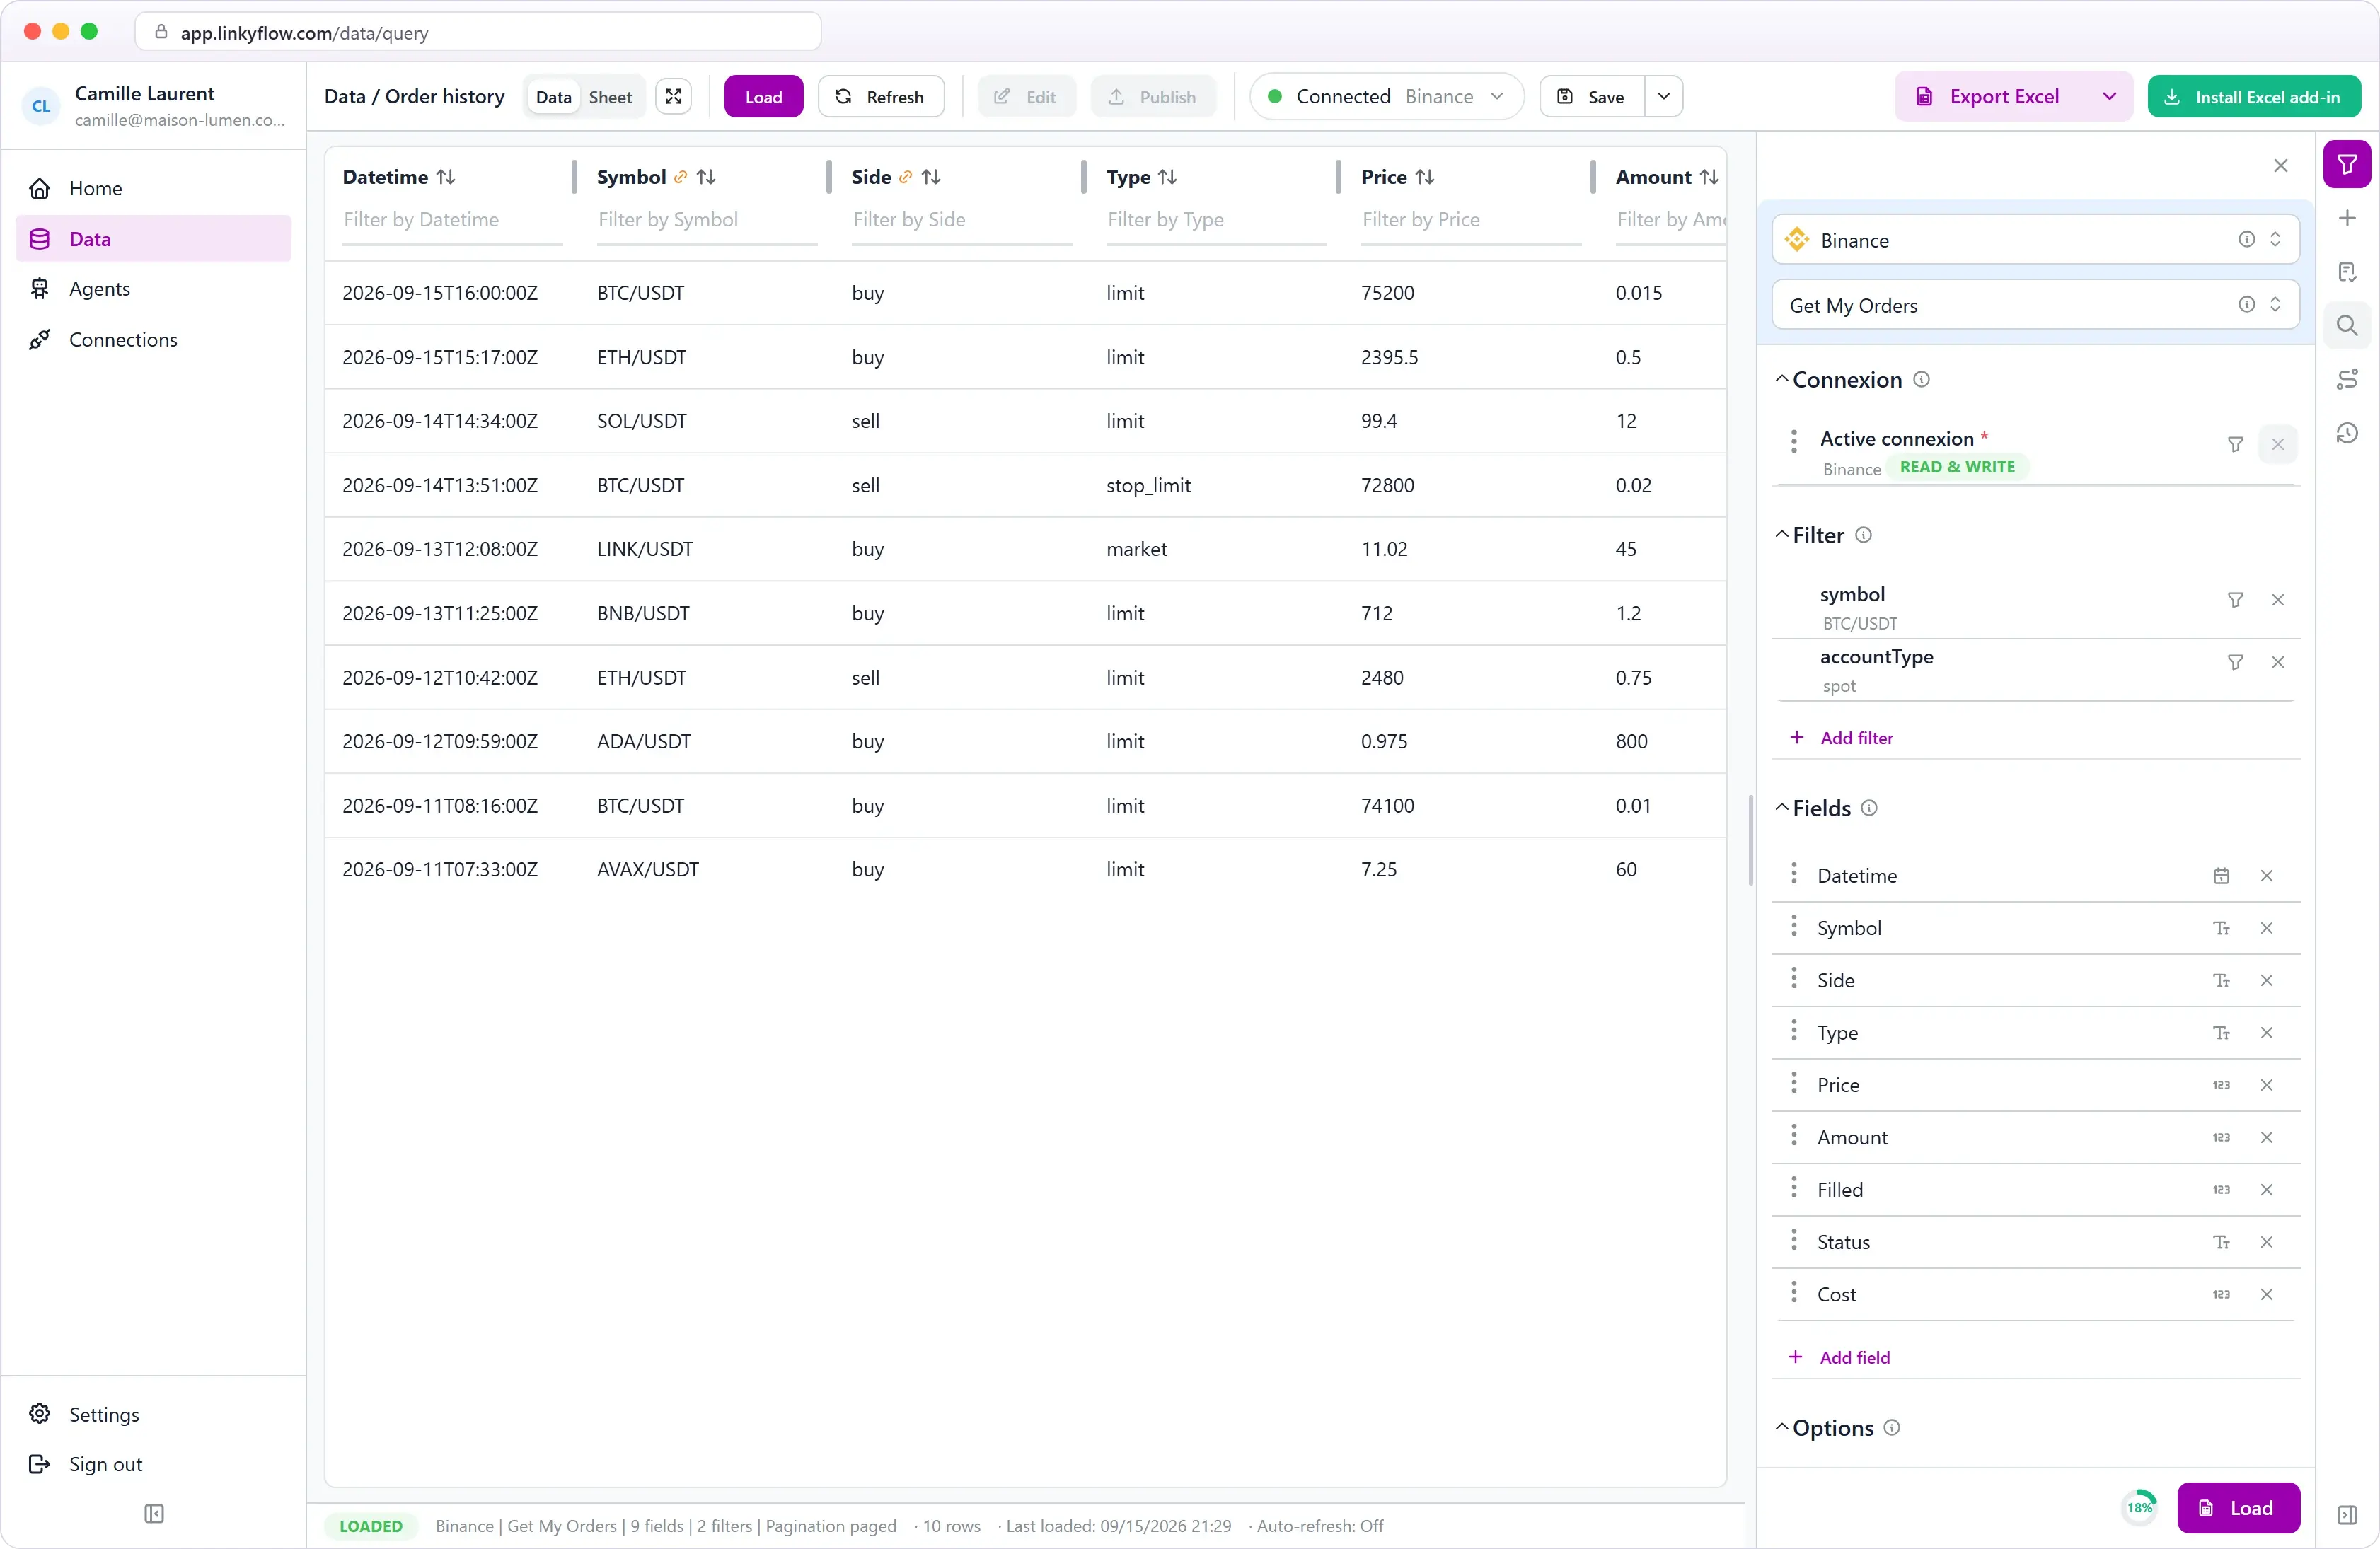The width and height of the screenshot is (2380, 1549).
Task: Click the plus icon in the right rail
Action: point(2346,218)
